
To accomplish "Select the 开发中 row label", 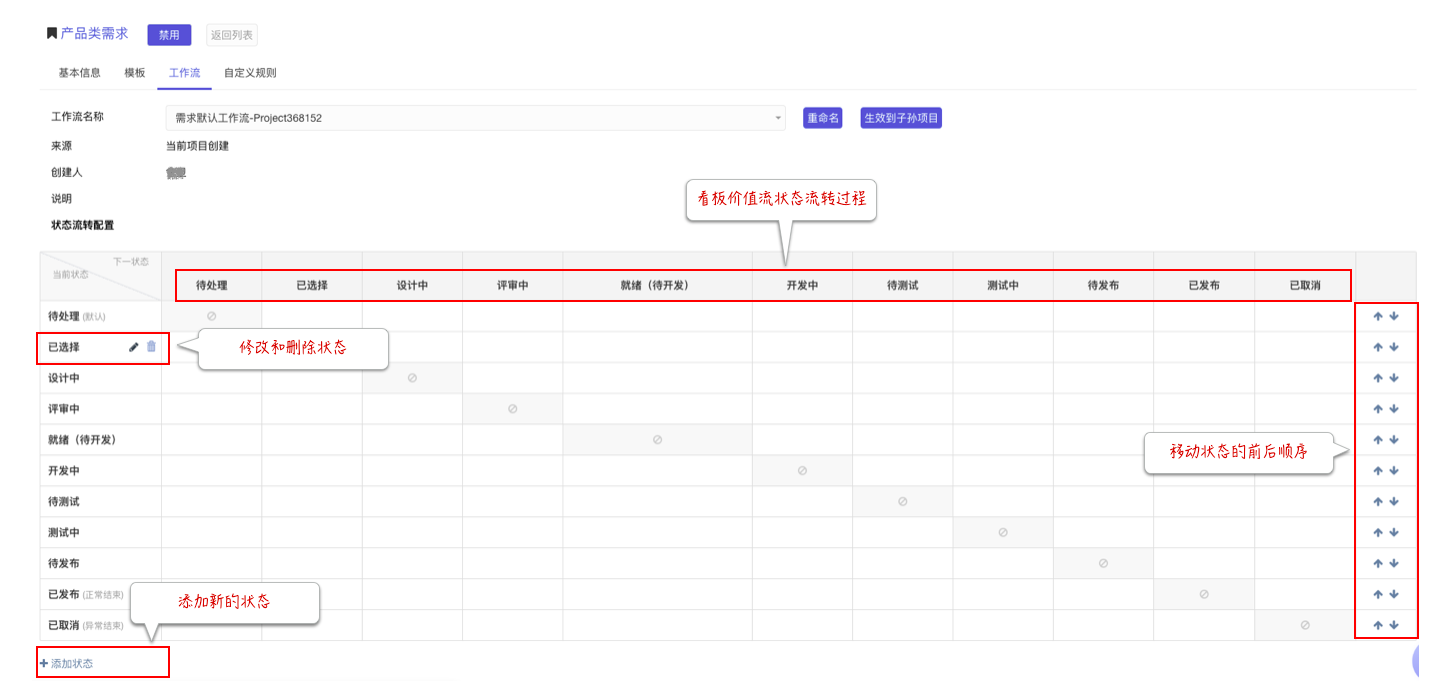I will (64, 471).
